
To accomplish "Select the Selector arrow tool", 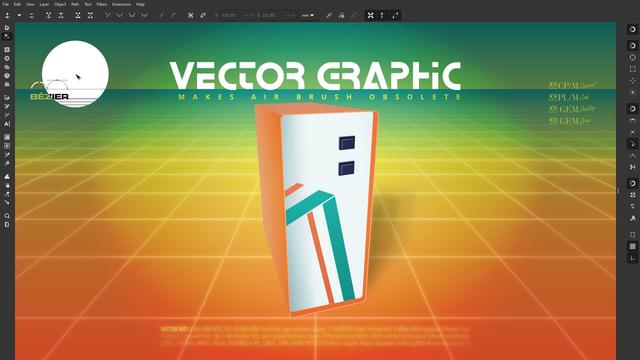I will pos(7,28).
